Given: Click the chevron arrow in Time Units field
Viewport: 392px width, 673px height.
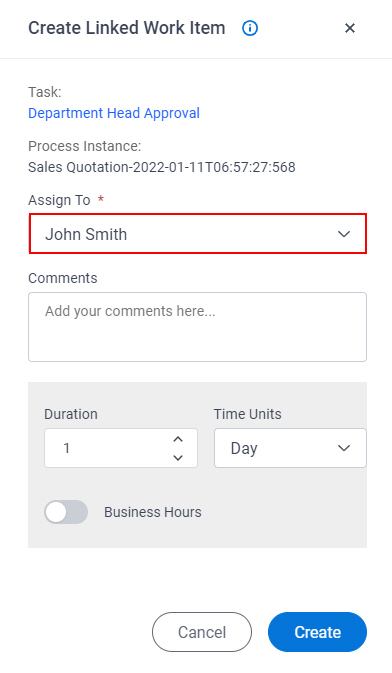Looking at the screenshot, I should click(x=344, y=449).
